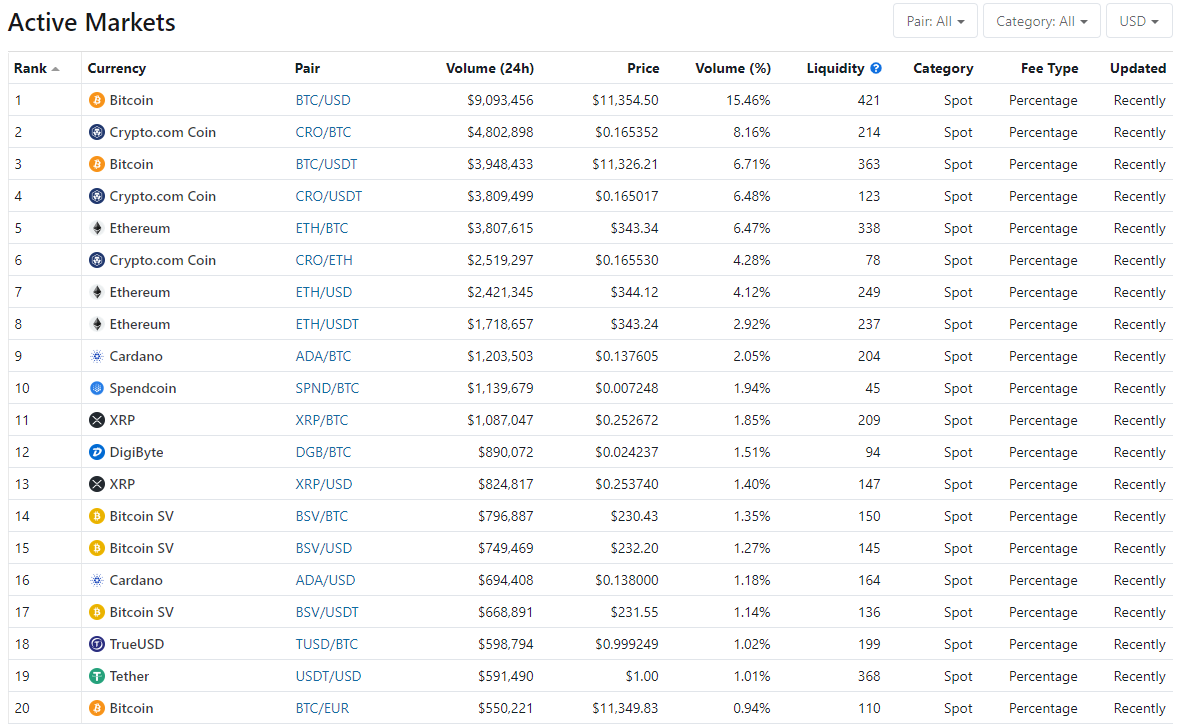
Task: Click the TrueUSD currency name
Action: click(136, 644)
